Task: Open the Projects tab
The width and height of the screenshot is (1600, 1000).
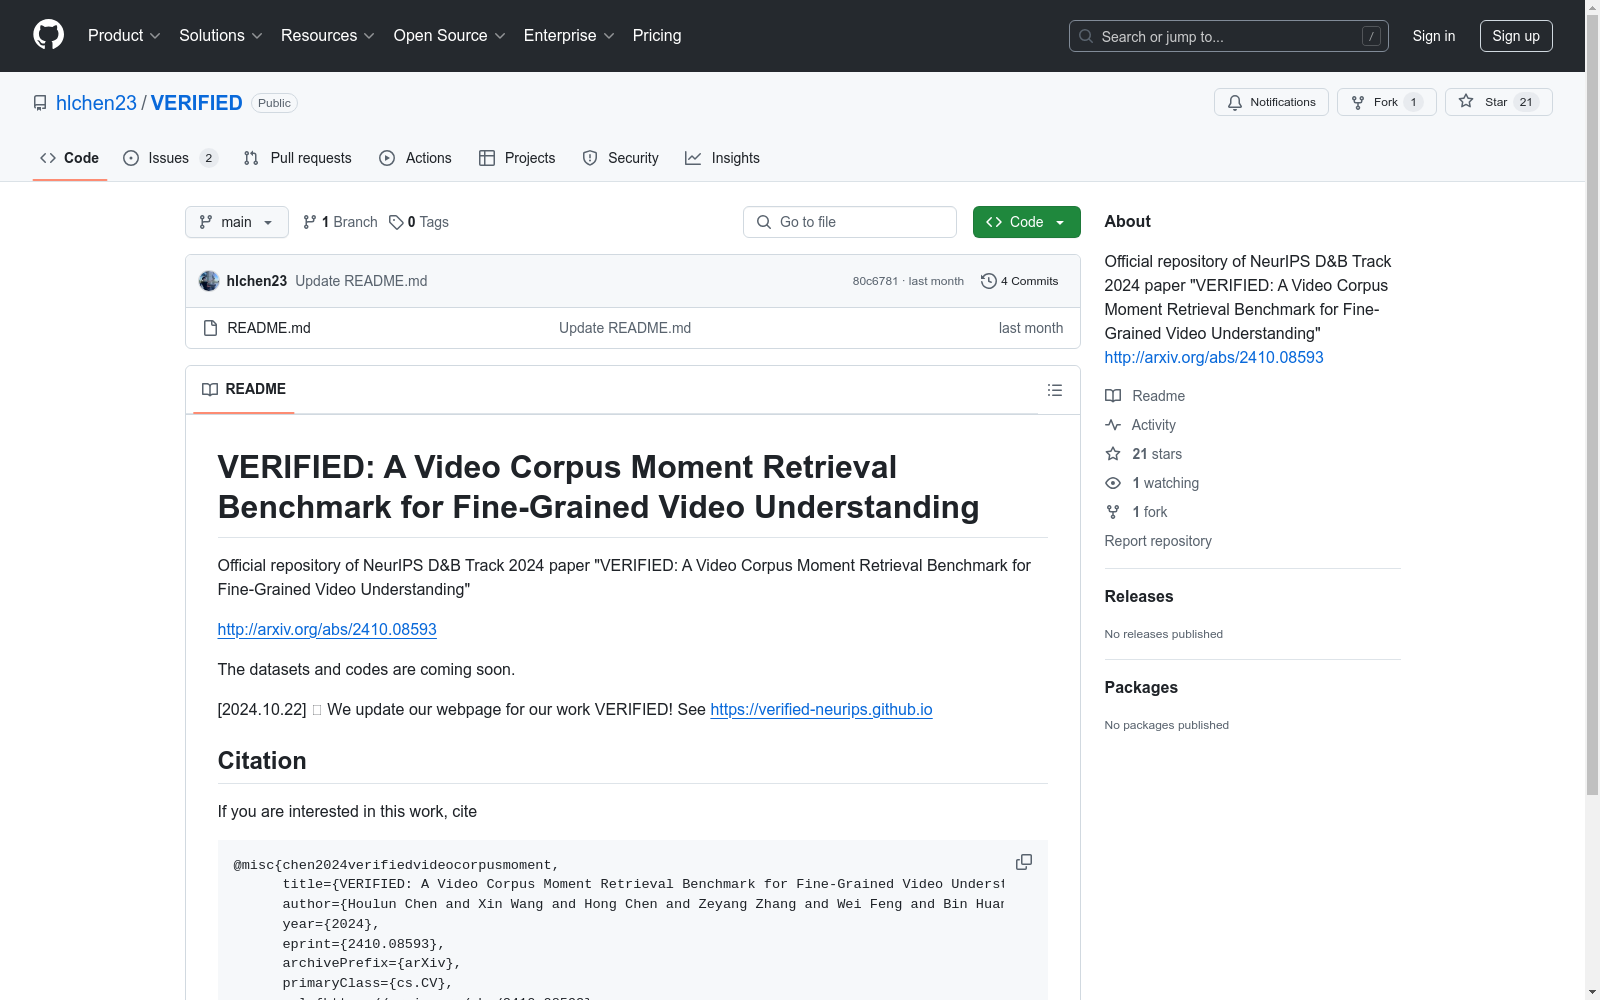Action: coord(517,158)
